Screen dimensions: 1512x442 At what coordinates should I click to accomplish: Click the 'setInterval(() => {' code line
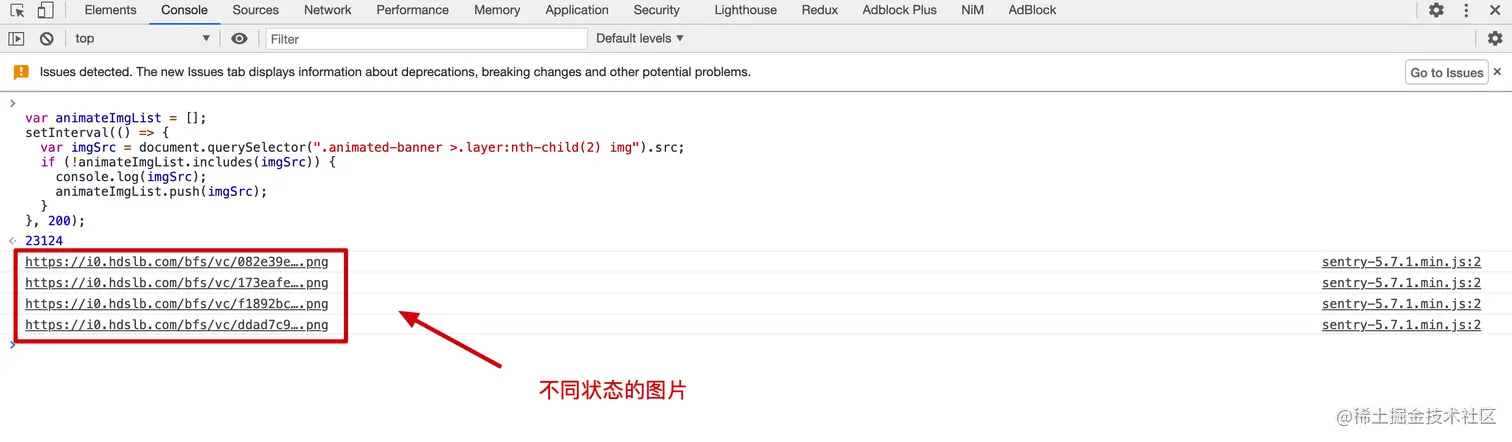[x=97, y=132]
